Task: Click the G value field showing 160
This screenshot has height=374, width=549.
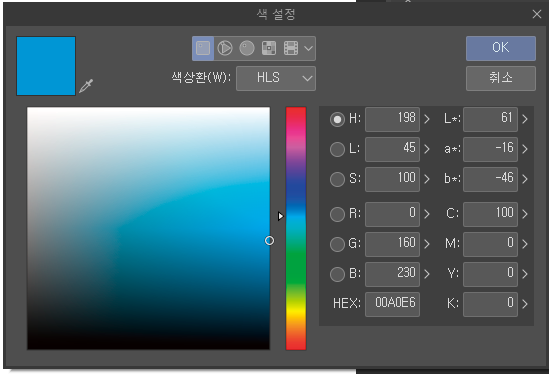Action: point(392,244)
